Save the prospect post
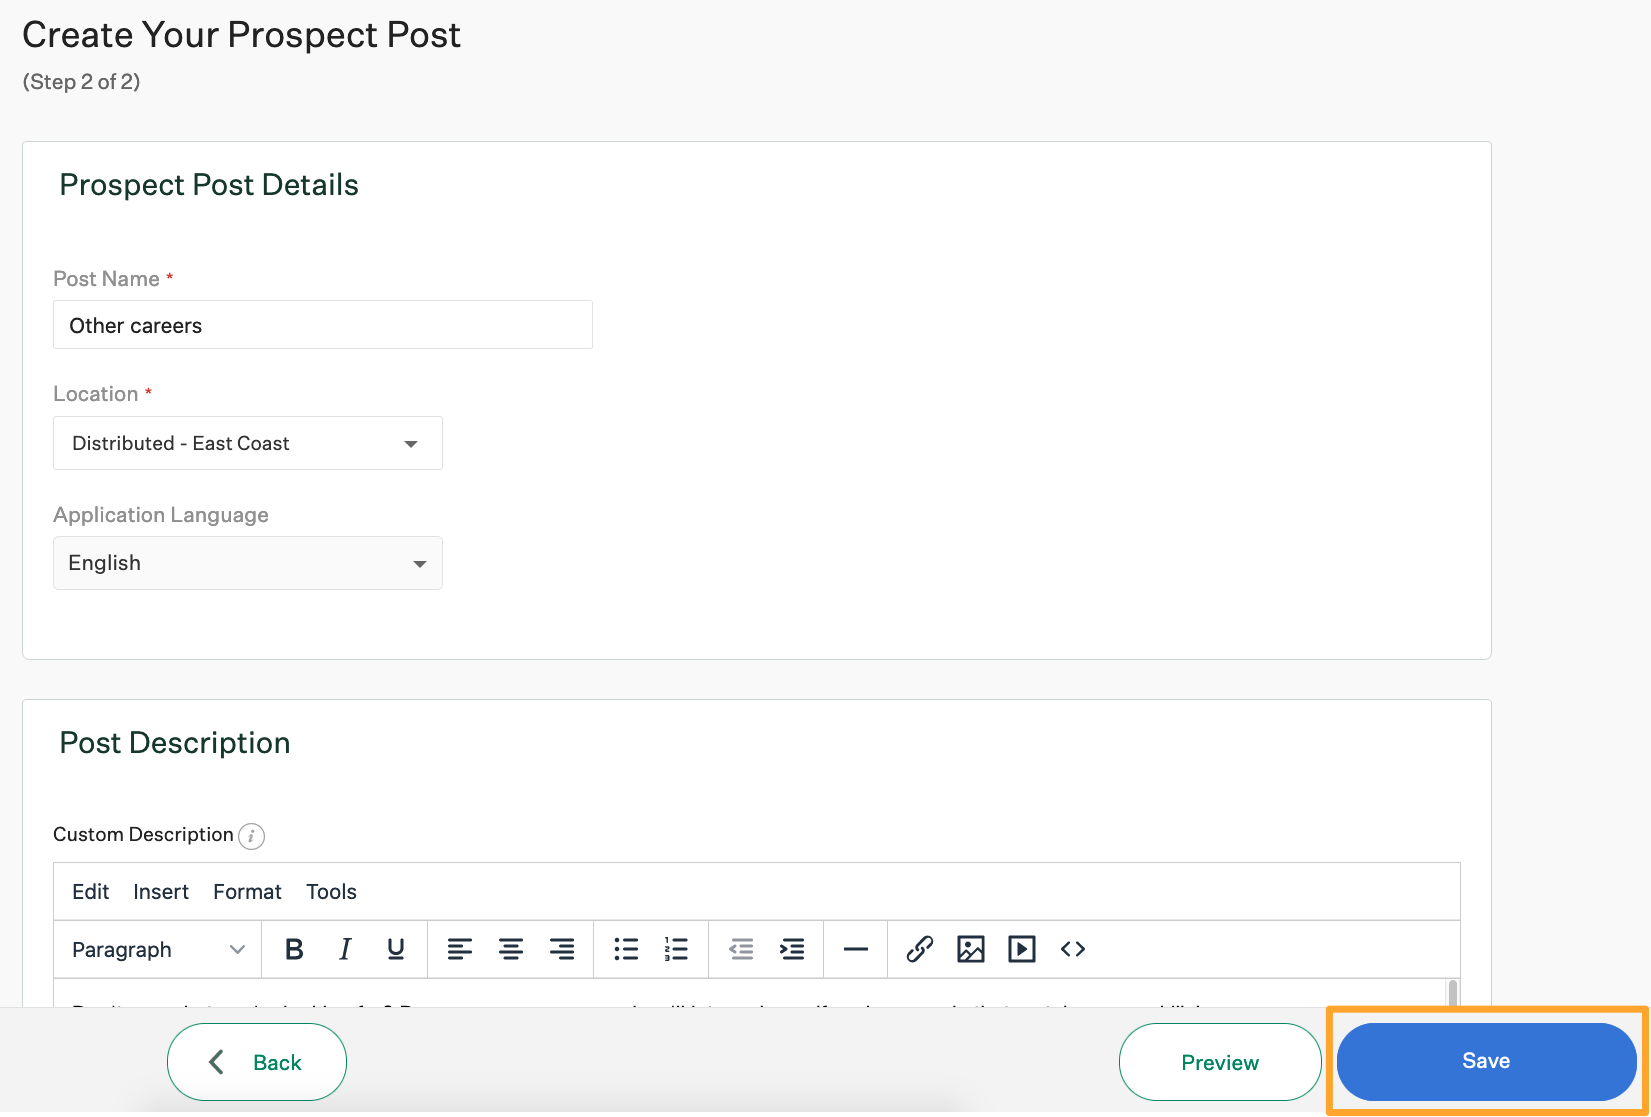This screenshot has height=1117, width=1651. pyautogui.click(x=1485, y=1061)
